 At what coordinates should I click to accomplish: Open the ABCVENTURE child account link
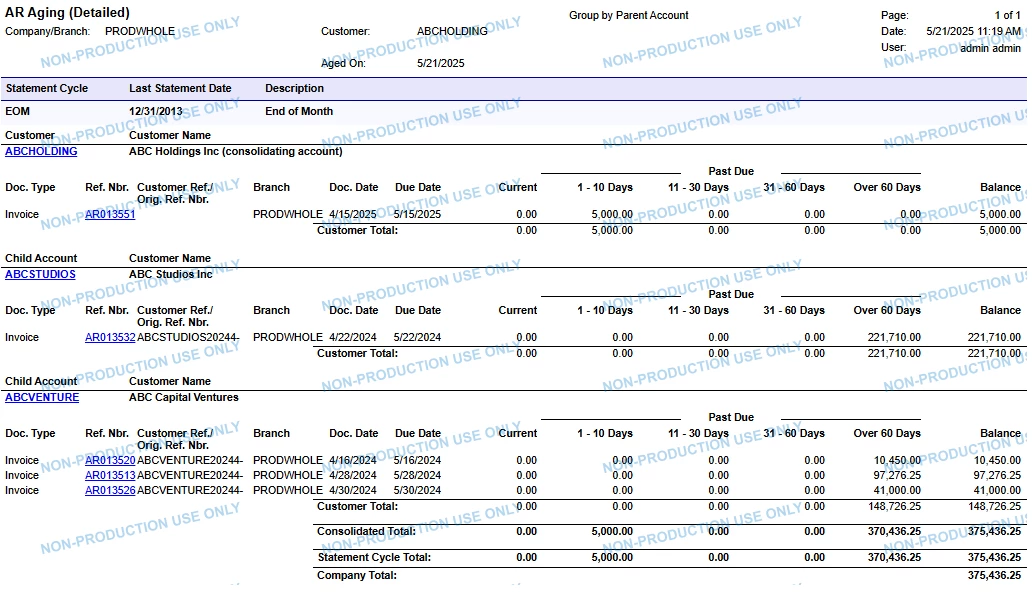pyautogui.click(x=42, y=397)
